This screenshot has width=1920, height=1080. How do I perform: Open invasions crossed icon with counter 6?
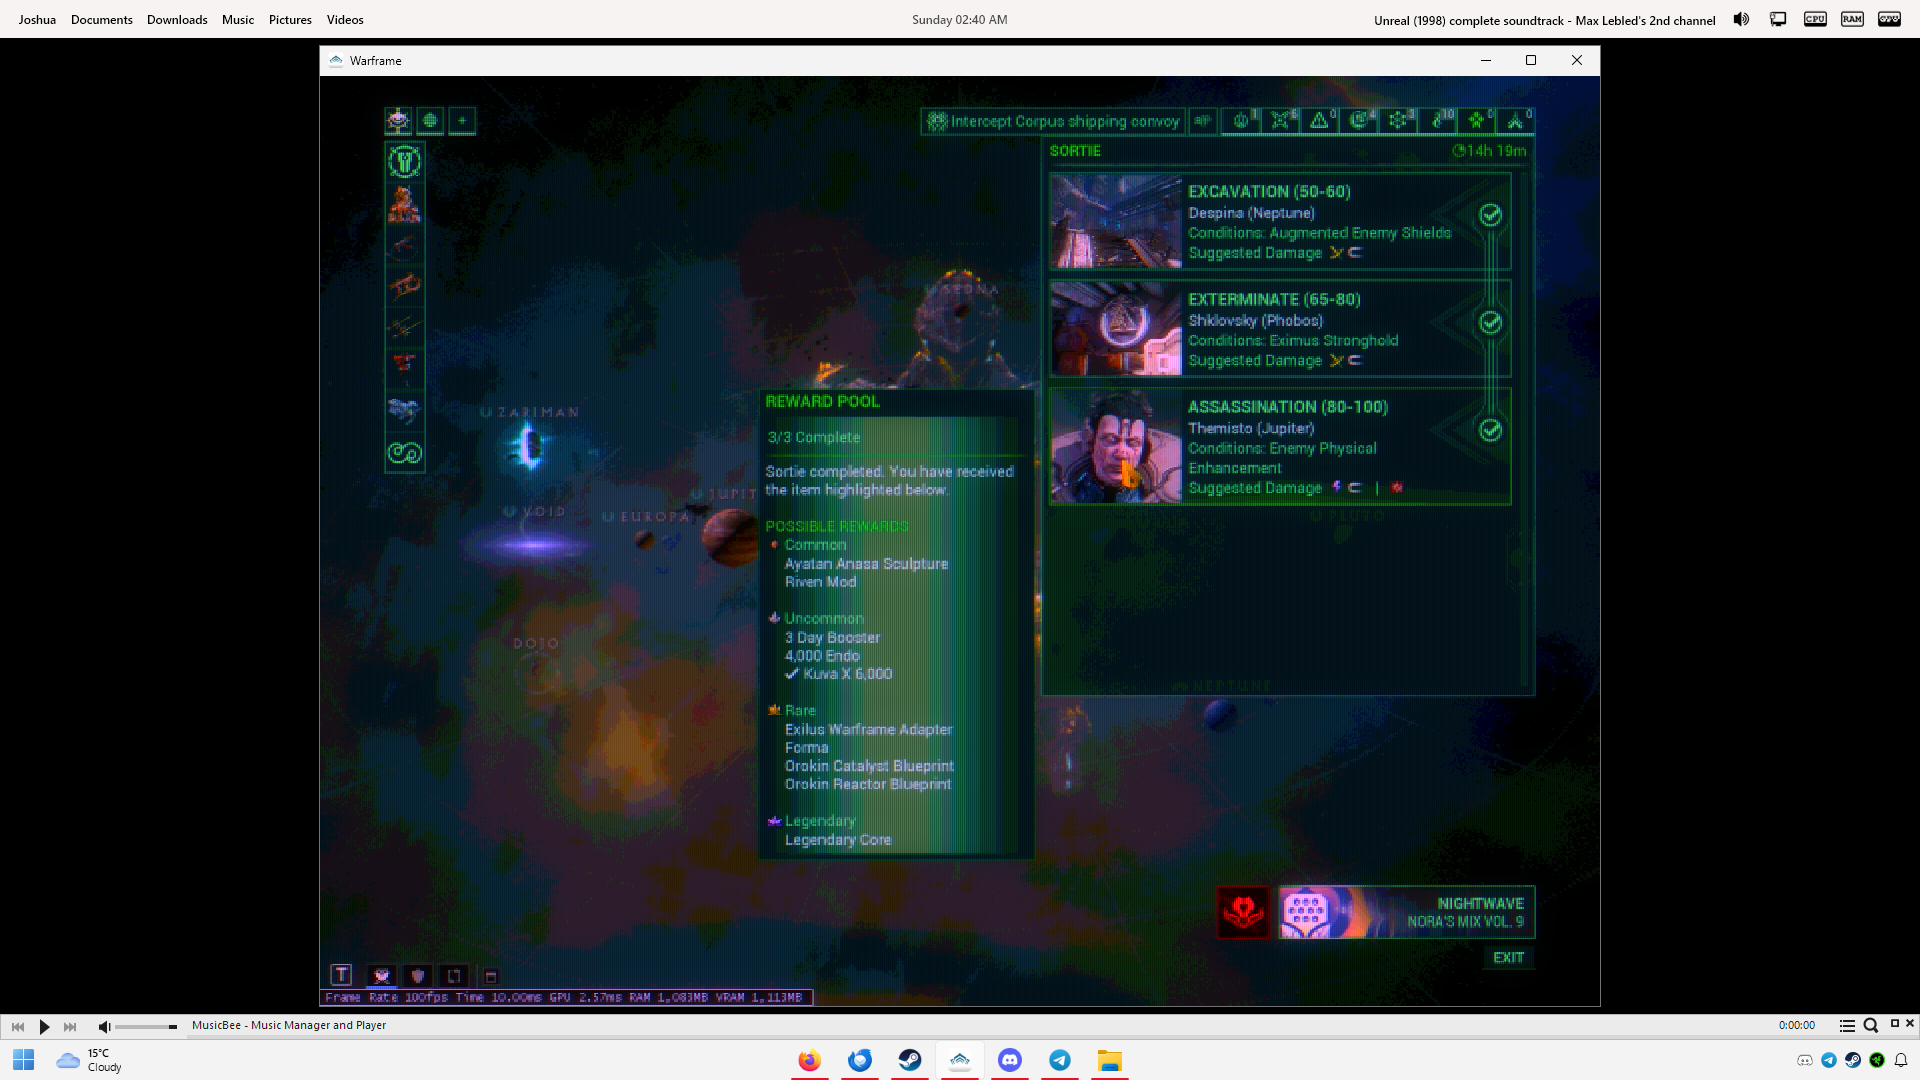pos(1281,121)
